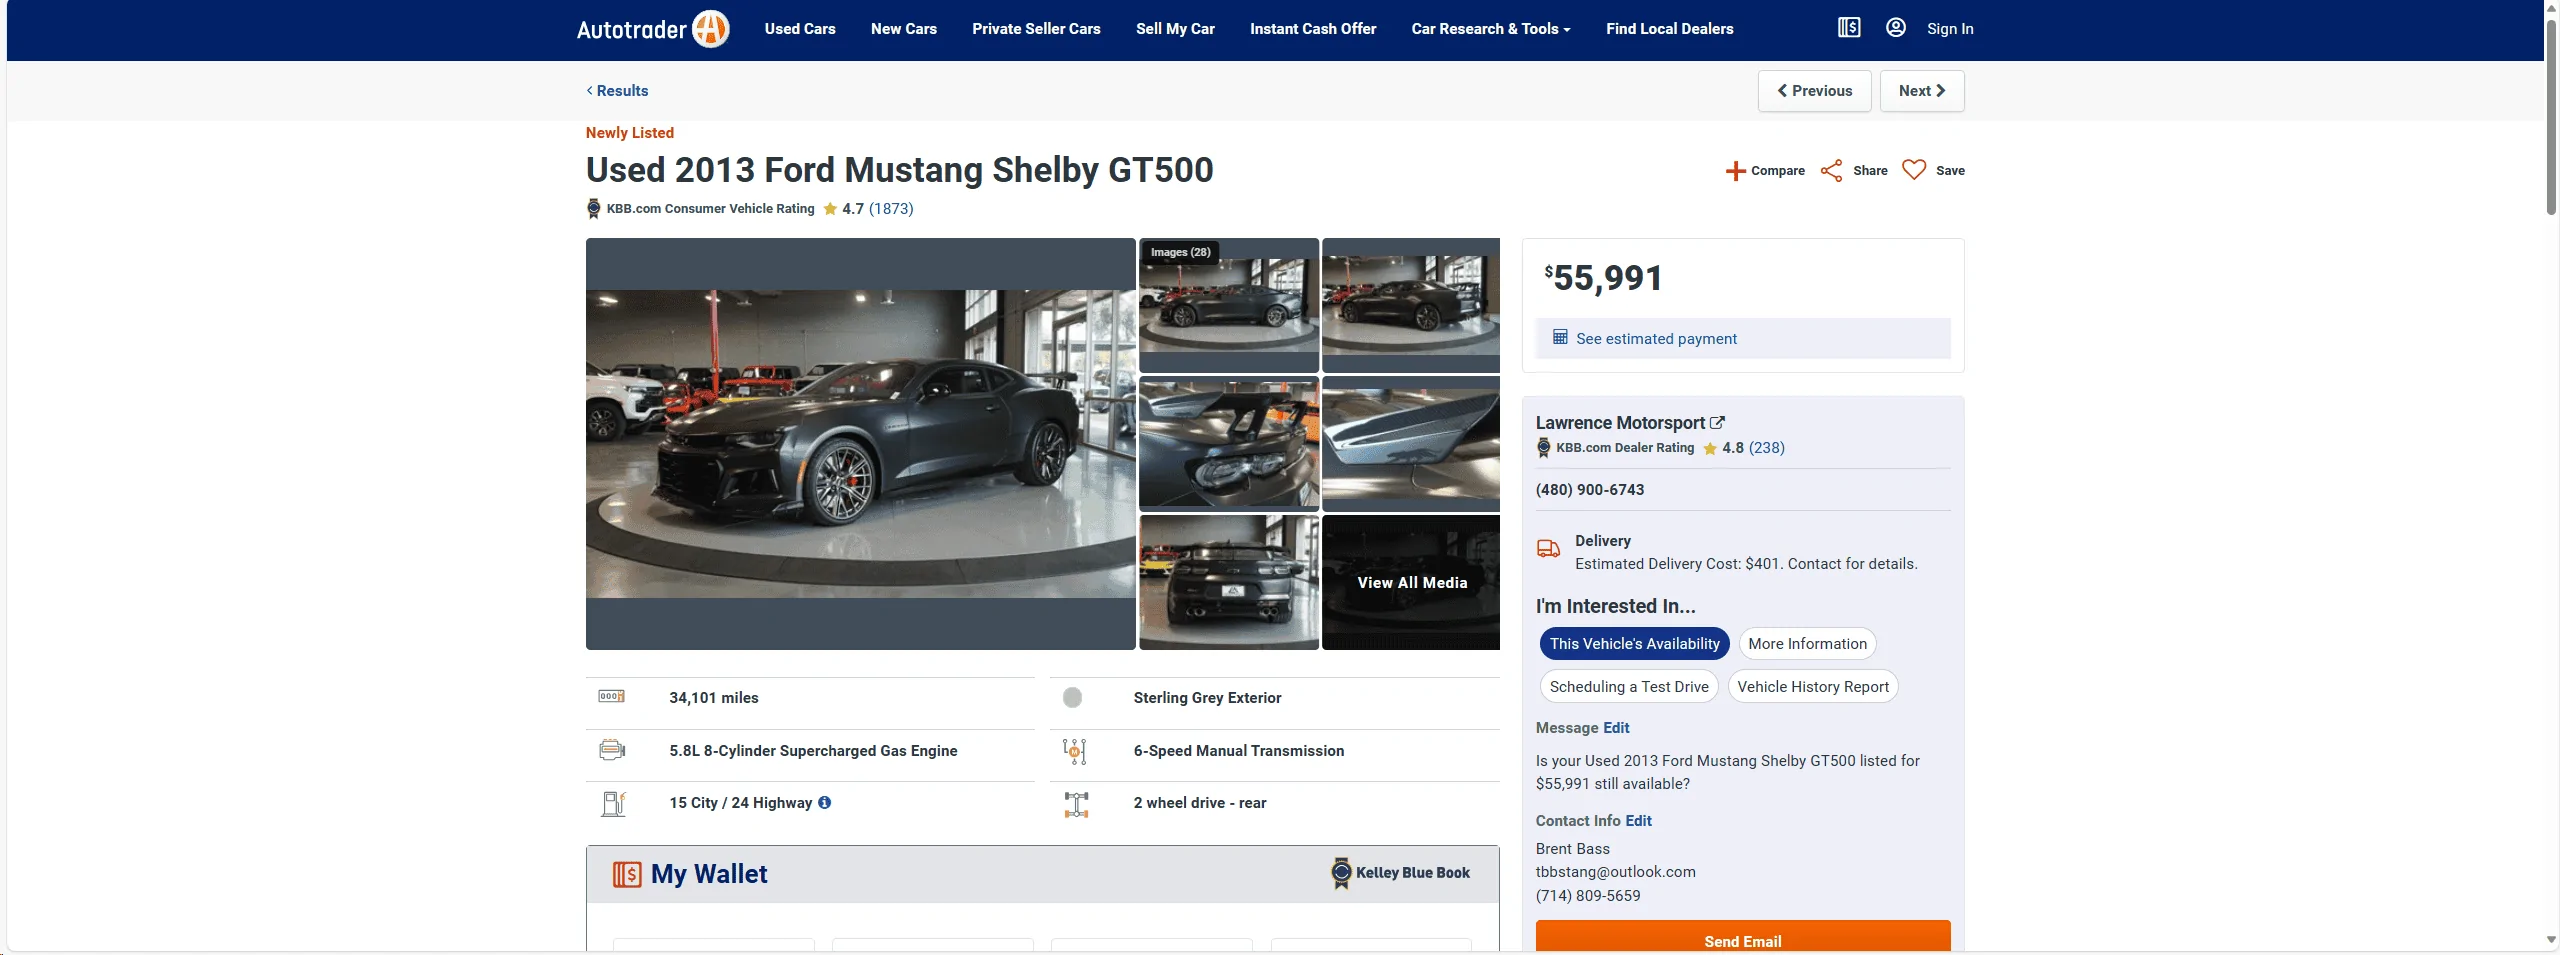
Task: Select This Vehicle's Availability option
Action: point(1635,644)
